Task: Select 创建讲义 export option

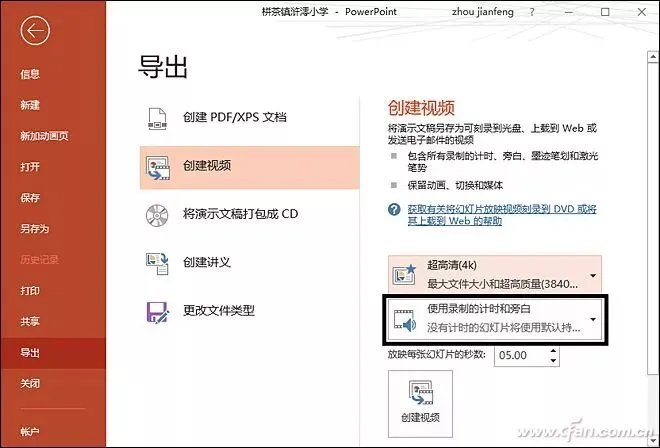Action: (250, 263)
